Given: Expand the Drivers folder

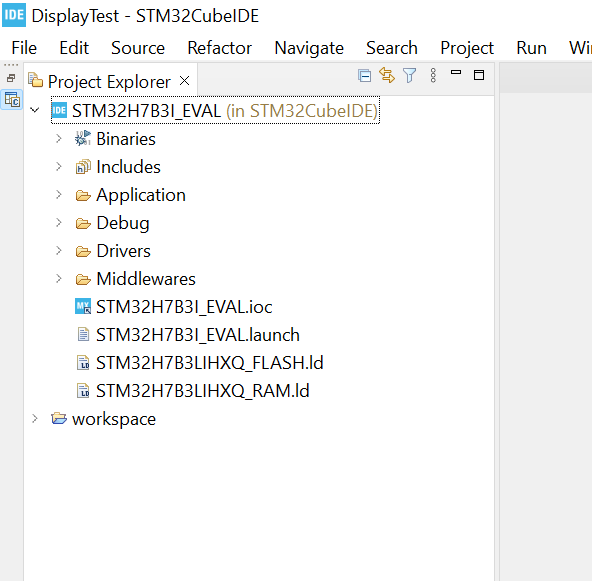Looking at the screenshot, I should pos(59,250).
